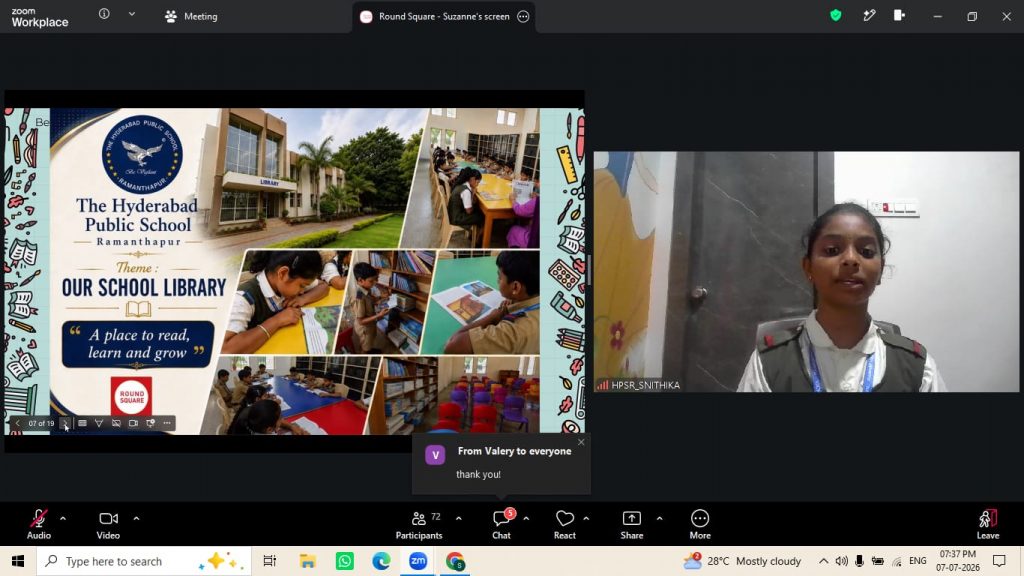
Task: Toggle camera icon in slideshow toolbar
Action: pyautogui.click(x=133, y=423)
